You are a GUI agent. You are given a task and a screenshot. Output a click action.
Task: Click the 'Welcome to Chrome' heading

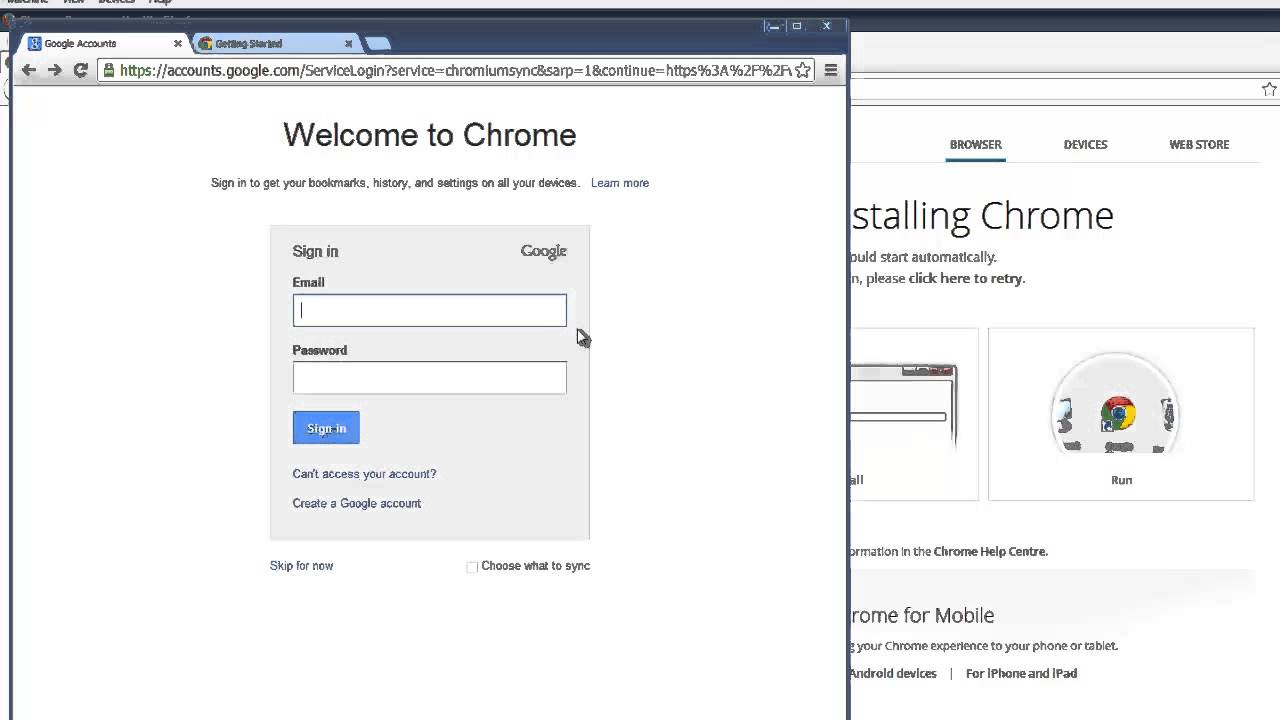click(430, 135)
